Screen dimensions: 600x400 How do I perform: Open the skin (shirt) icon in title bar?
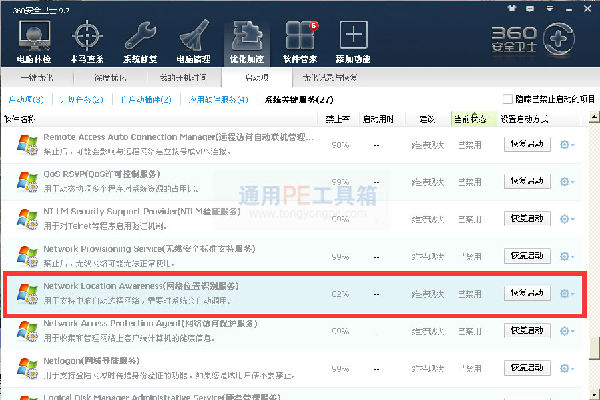[512, 8]
